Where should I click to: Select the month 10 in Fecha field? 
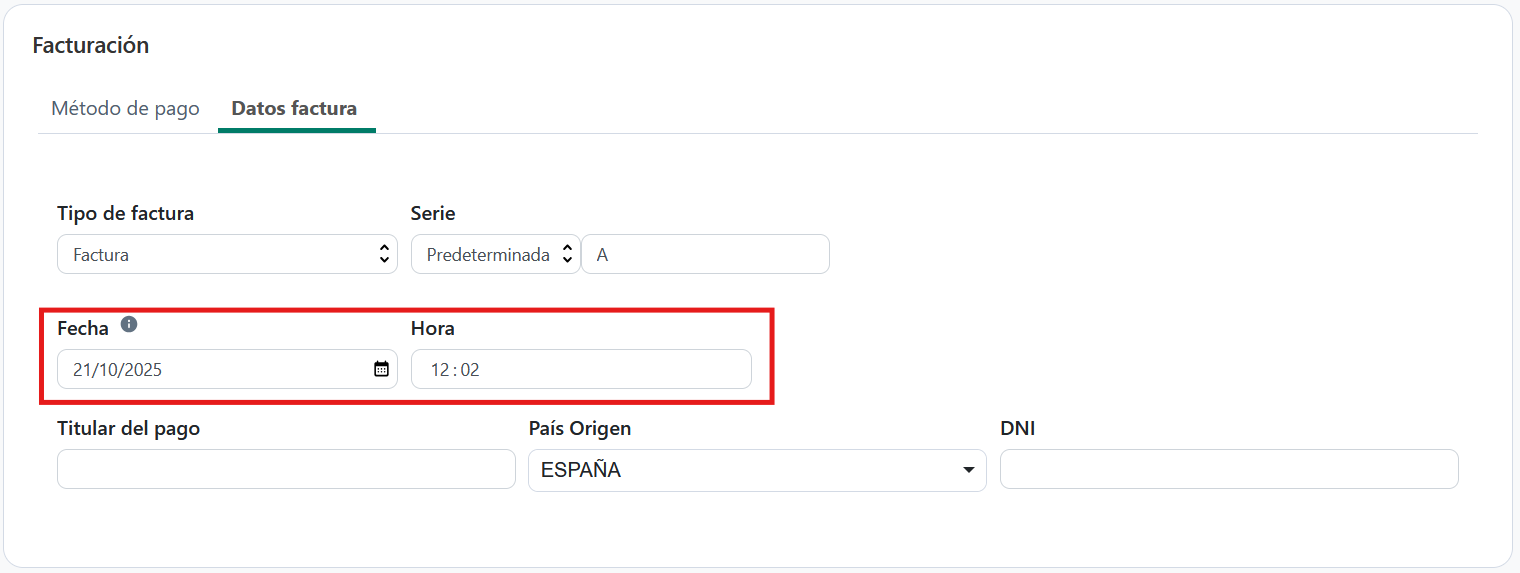coord(107,370)
